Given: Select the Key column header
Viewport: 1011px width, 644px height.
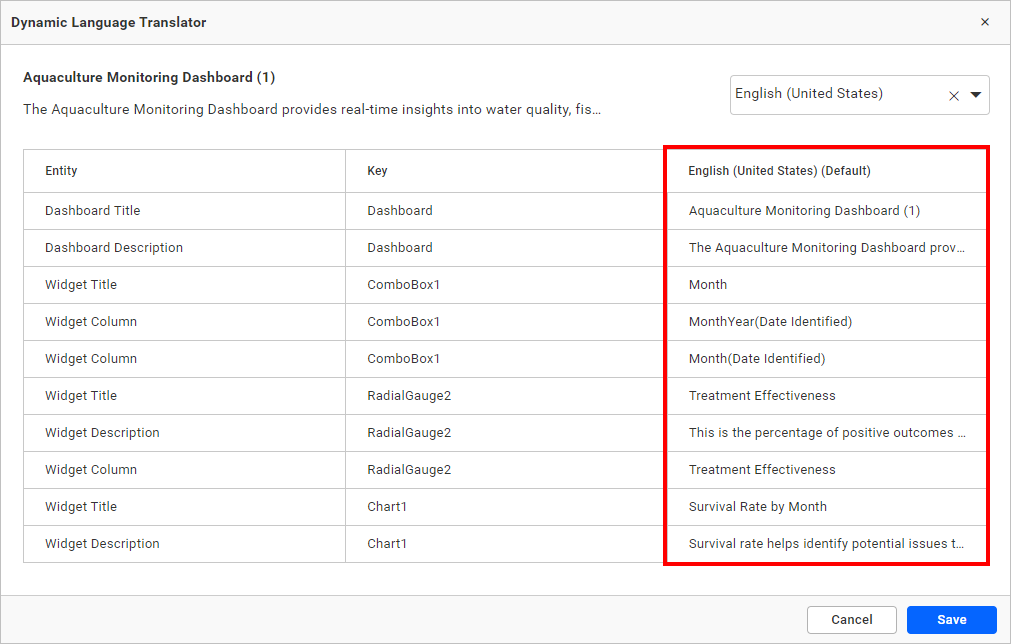Looking at the screenshot, I should pos(377,170).
